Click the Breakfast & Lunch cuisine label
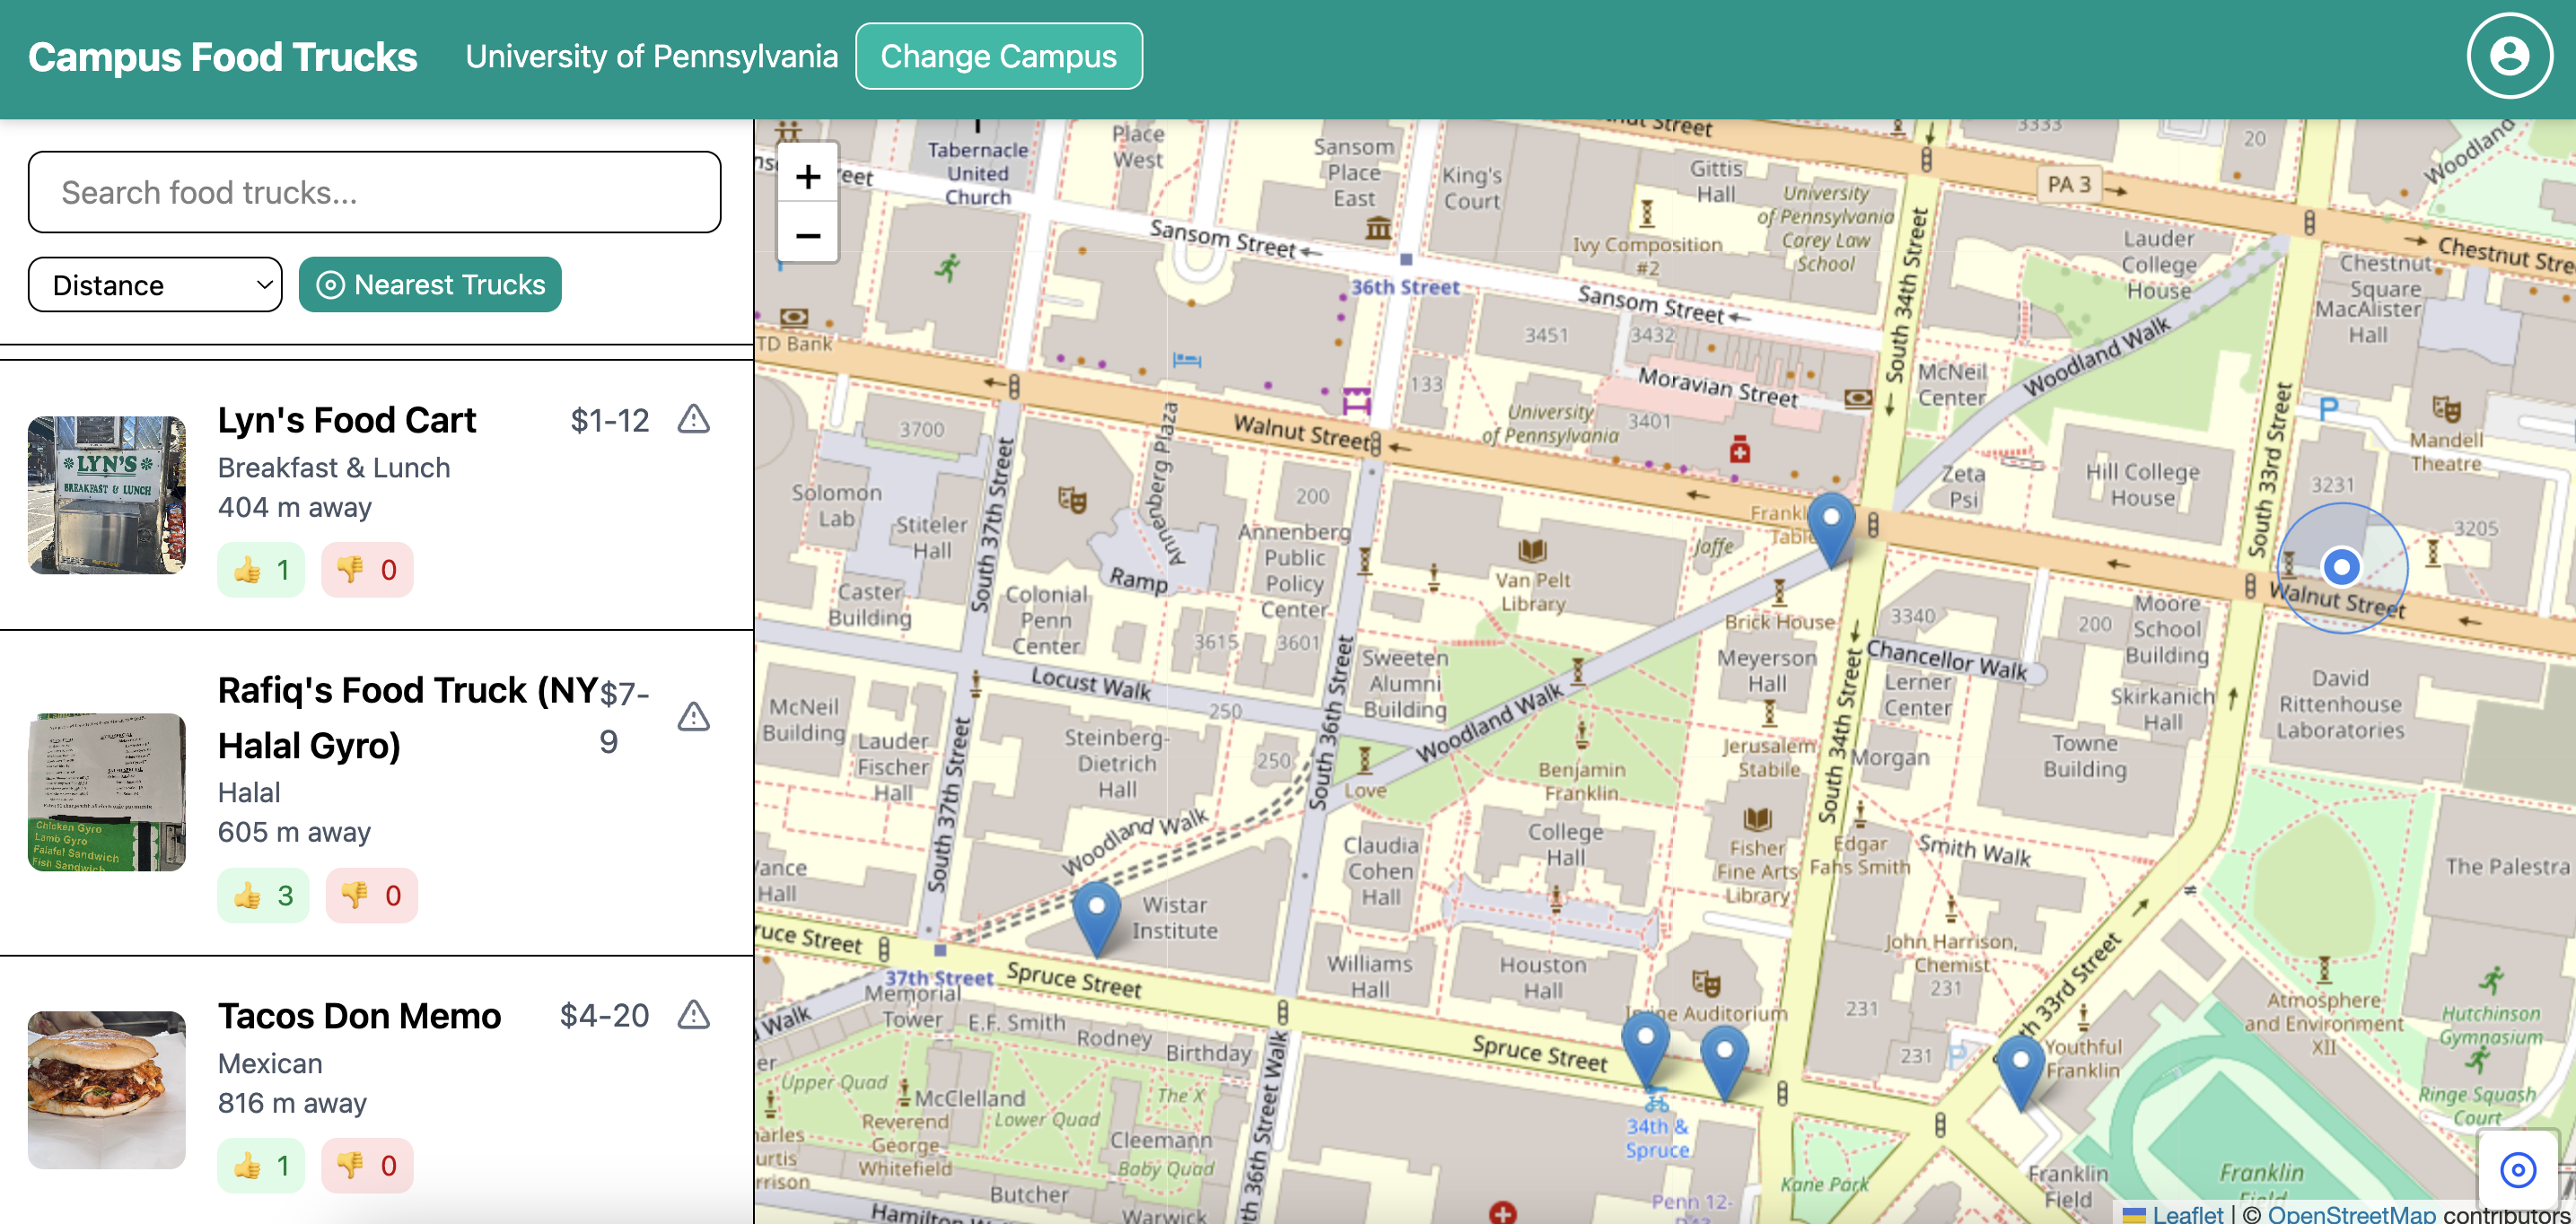Viewport: 2576px width, 1224px height. (334, 468)
